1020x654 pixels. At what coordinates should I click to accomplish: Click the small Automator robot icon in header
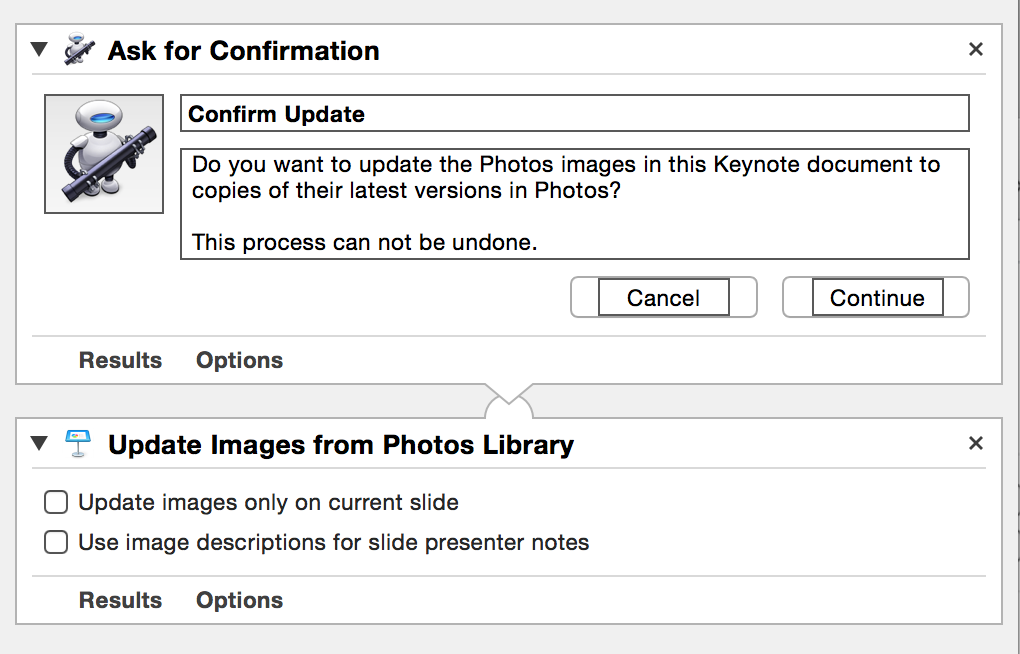click(x=79, y=49)
